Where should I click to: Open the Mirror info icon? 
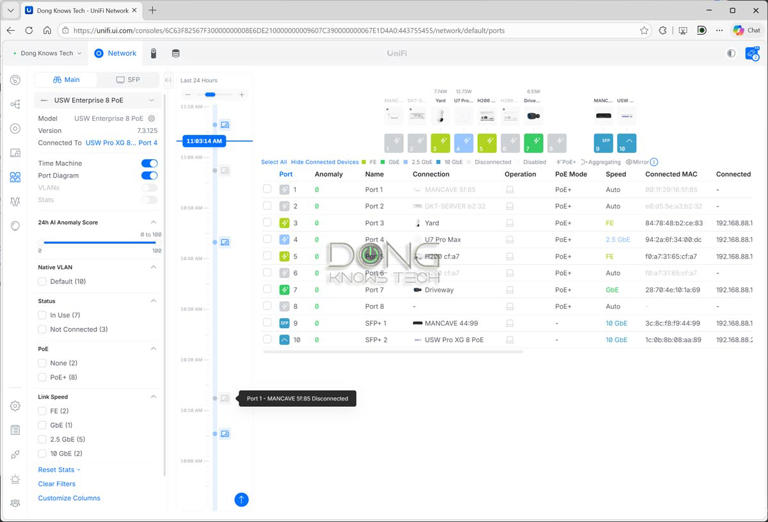(654, 162)
